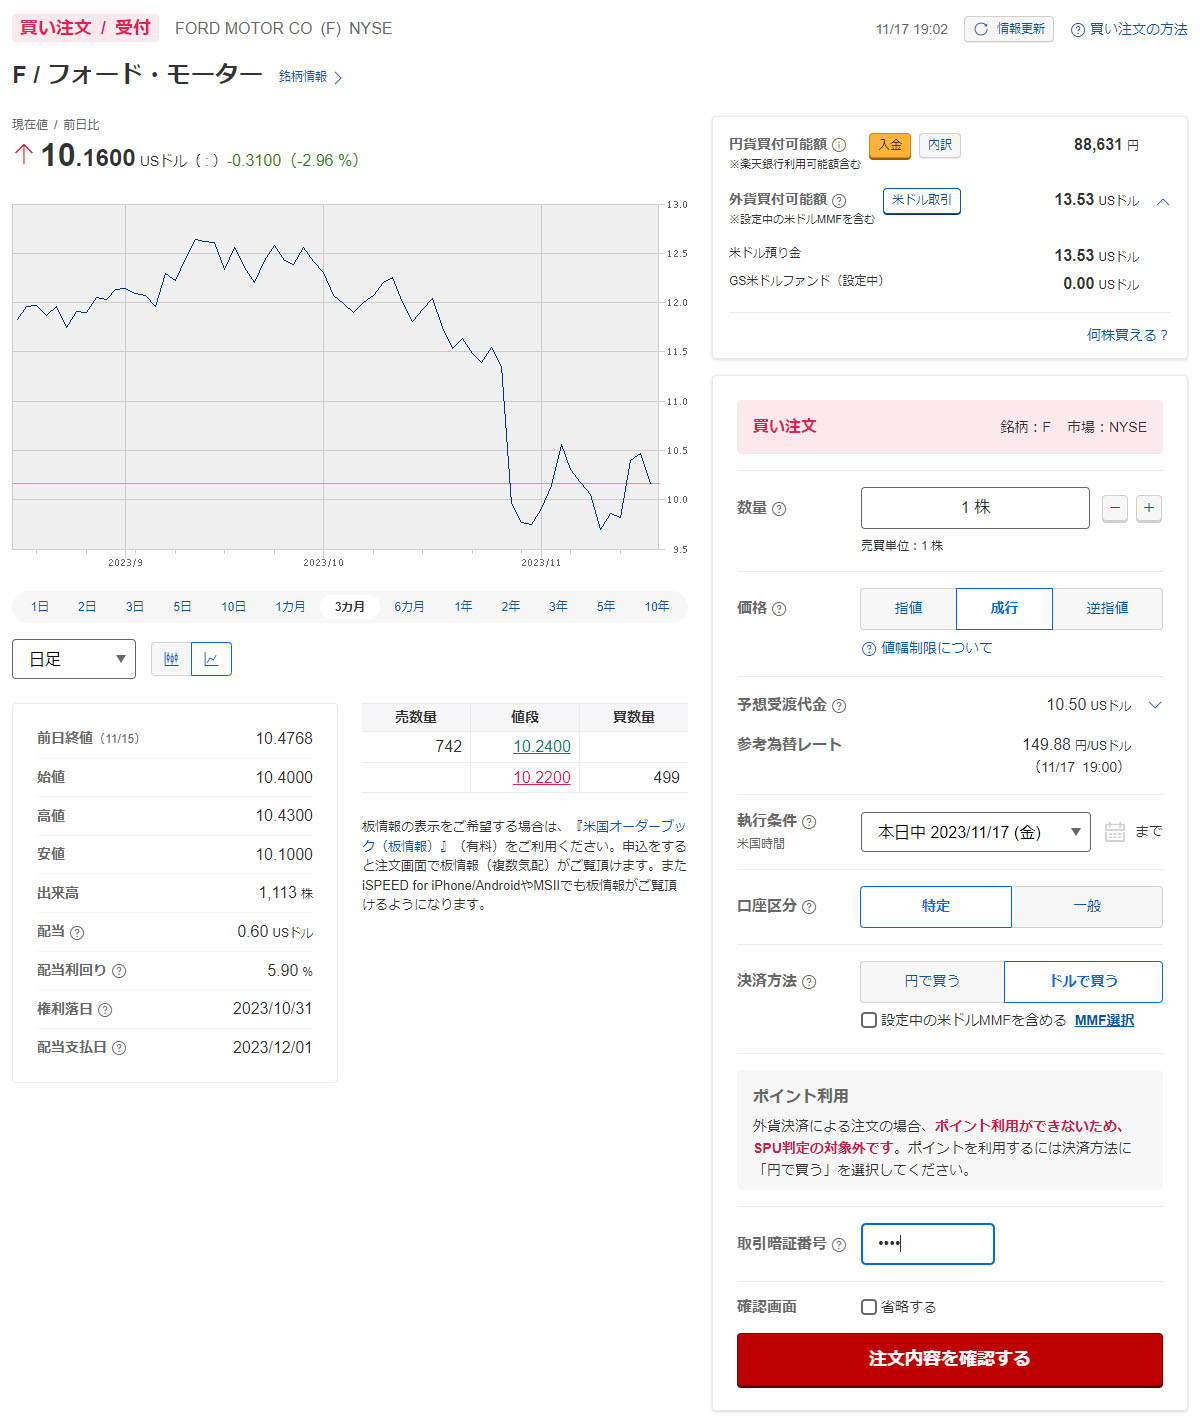
Task: Choose the 指値 price type tab
Action: click(908, 608)
